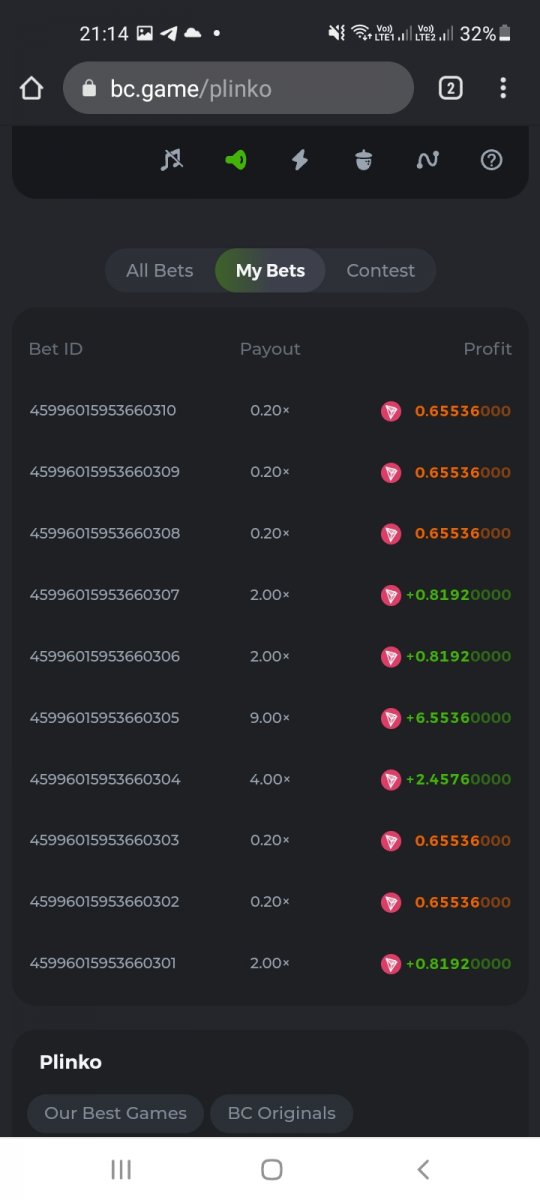
Task: Switch to the Contest tab
Action: click(x=380, y=270)
